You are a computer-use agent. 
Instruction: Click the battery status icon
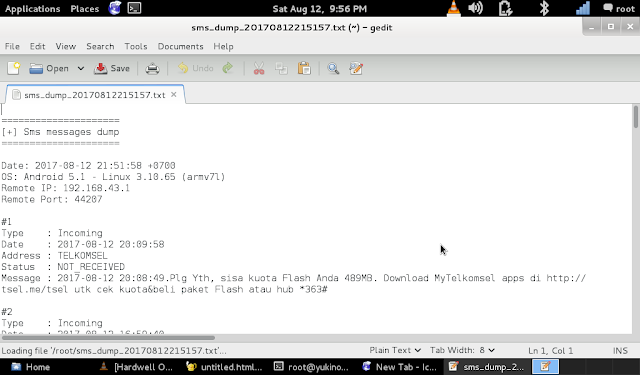coord(505,8)
